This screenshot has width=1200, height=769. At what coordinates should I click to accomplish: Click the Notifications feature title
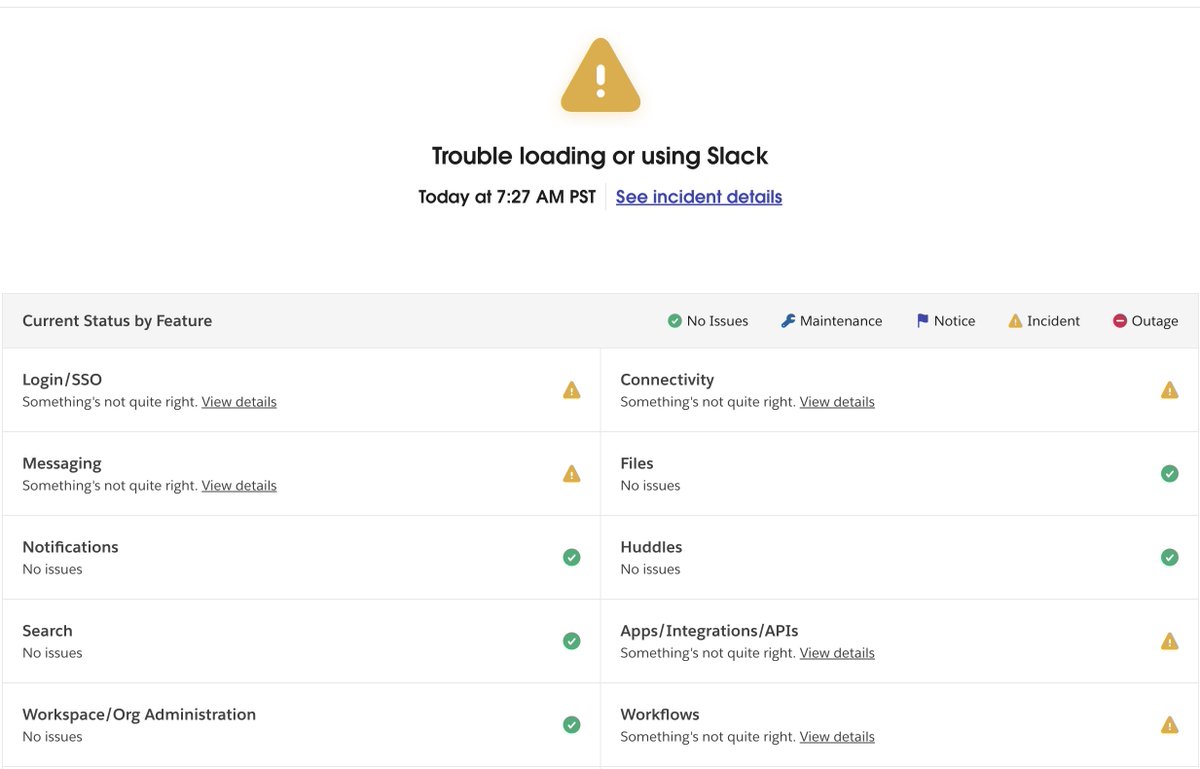click(x=70, y=547)
